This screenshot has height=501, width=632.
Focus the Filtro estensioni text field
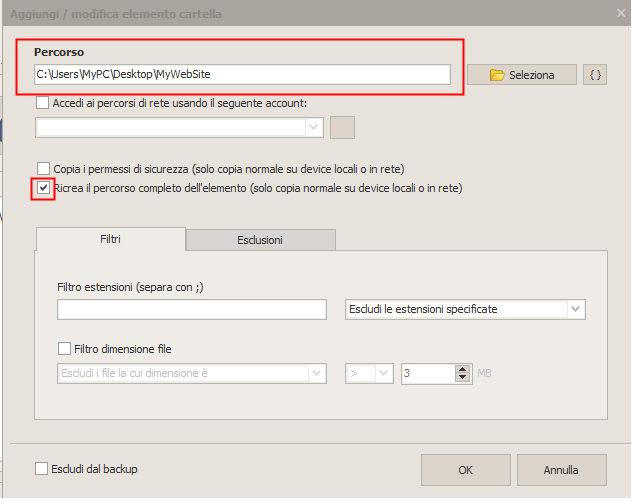[192, 310]
